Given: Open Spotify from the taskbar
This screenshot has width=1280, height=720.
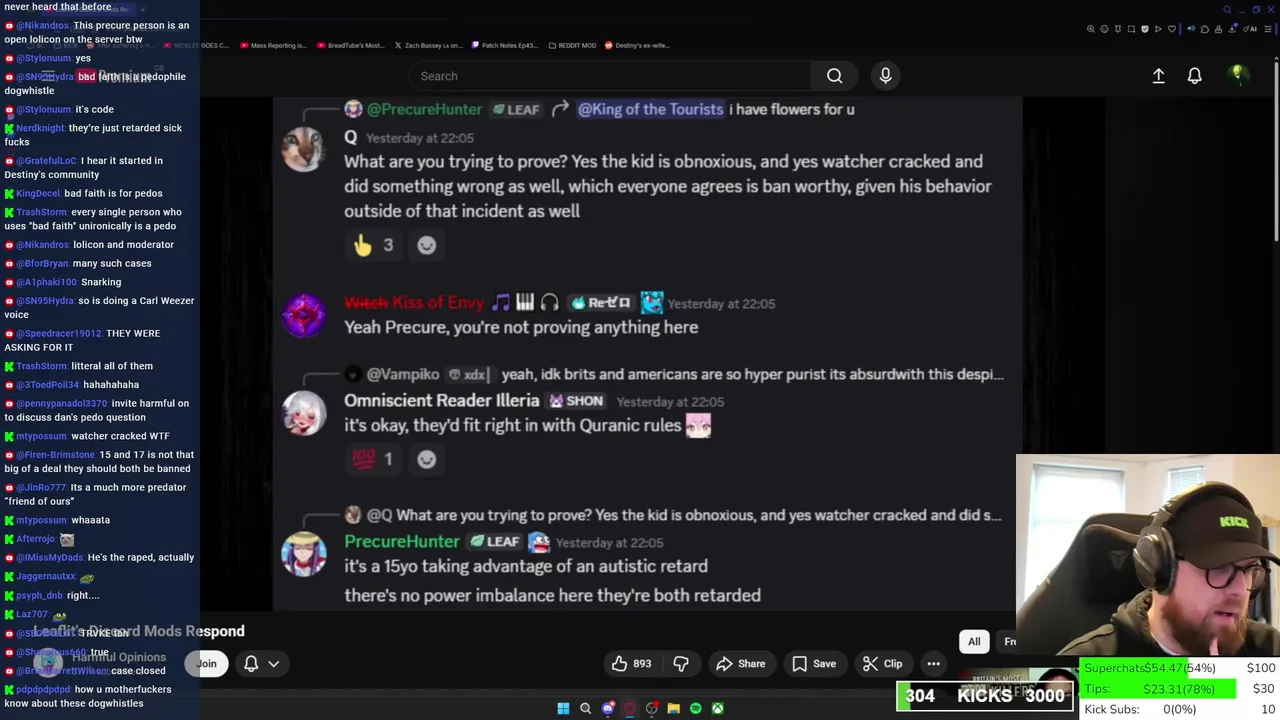Looking at the screenshot, I should pos(696,709).
